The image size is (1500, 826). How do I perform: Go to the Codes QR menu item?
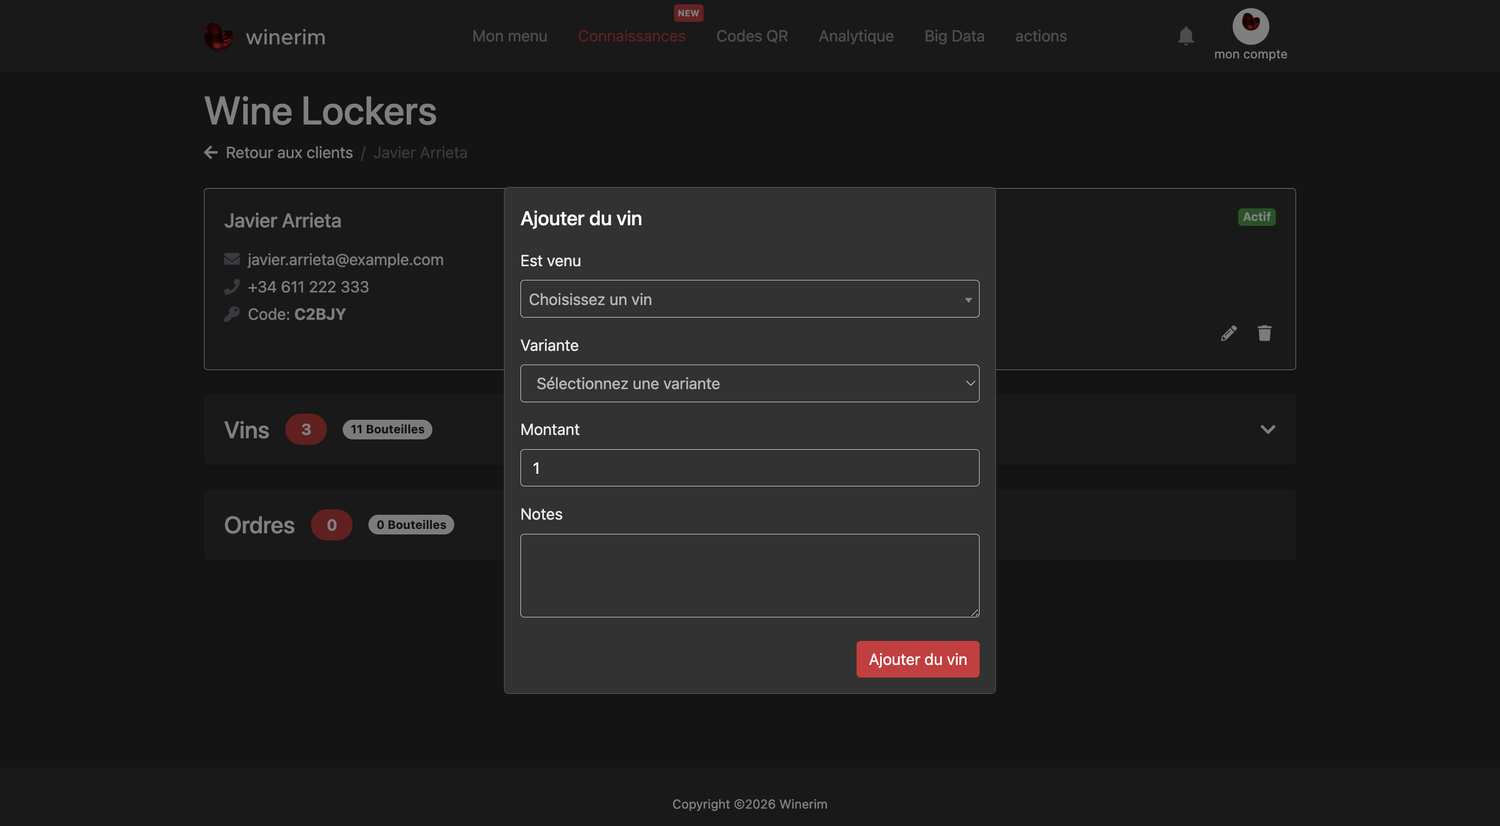click(x=752, y=36)
